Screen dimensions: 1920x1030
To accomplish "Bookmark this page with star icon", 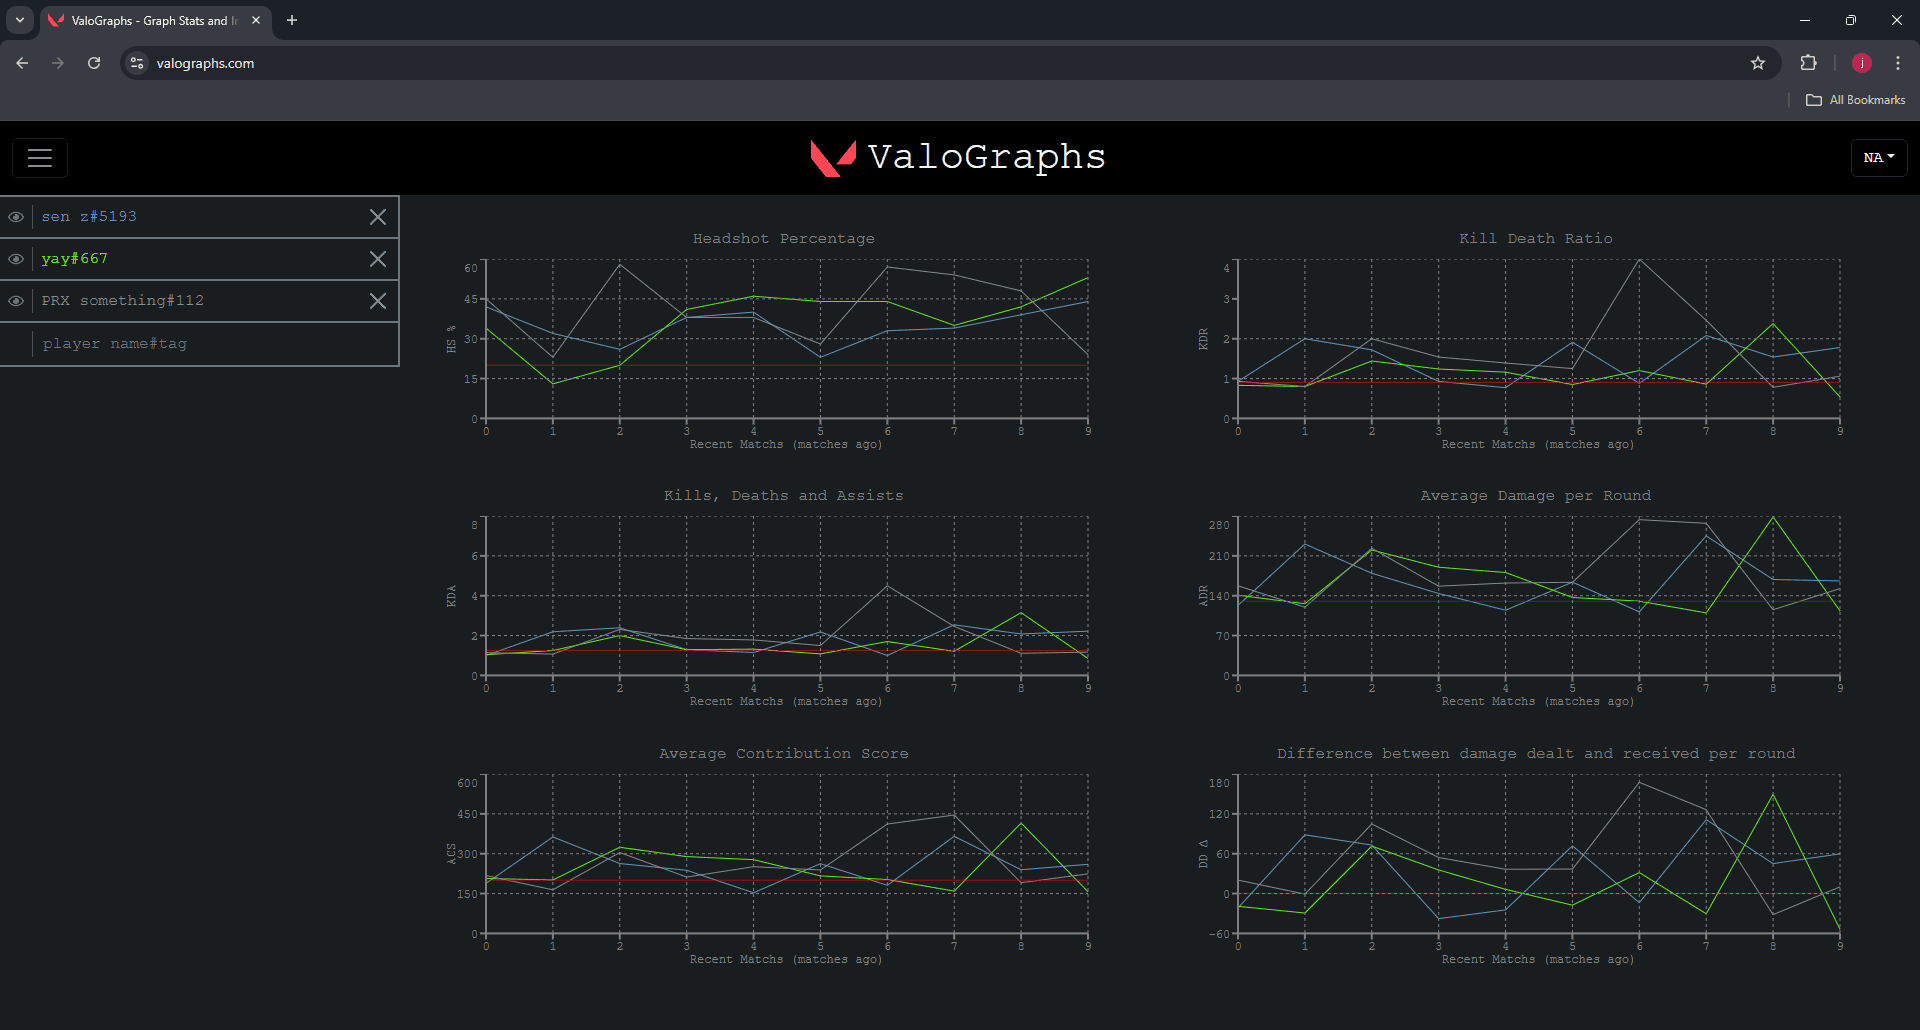I will (x=1758, y=63).
